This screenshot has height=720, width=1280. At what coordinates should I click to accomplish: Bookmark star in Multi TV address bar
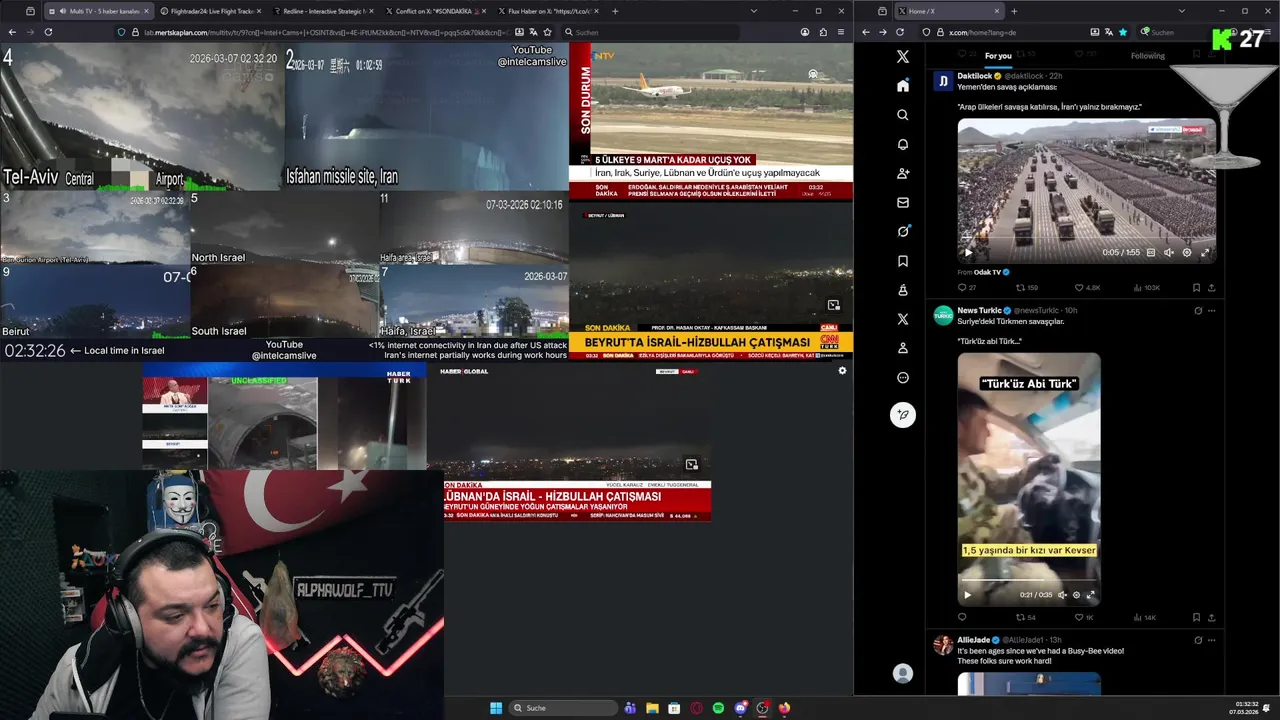tap(547, 32)
